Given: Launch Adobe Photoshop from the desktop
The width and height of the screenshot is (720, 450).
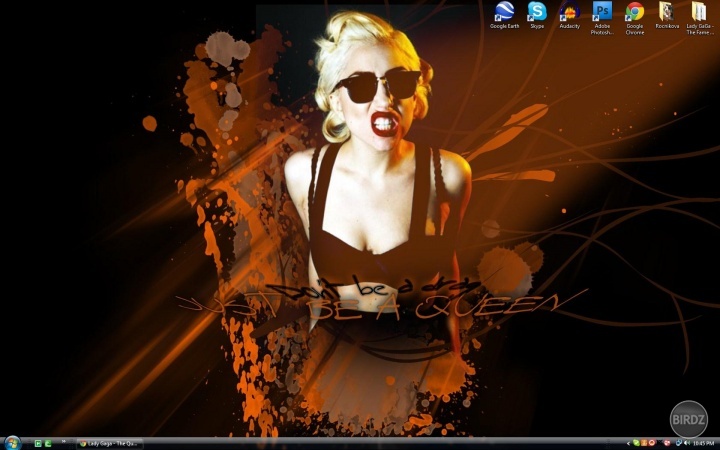Looking at the screenshot, I should pos(602,18).
